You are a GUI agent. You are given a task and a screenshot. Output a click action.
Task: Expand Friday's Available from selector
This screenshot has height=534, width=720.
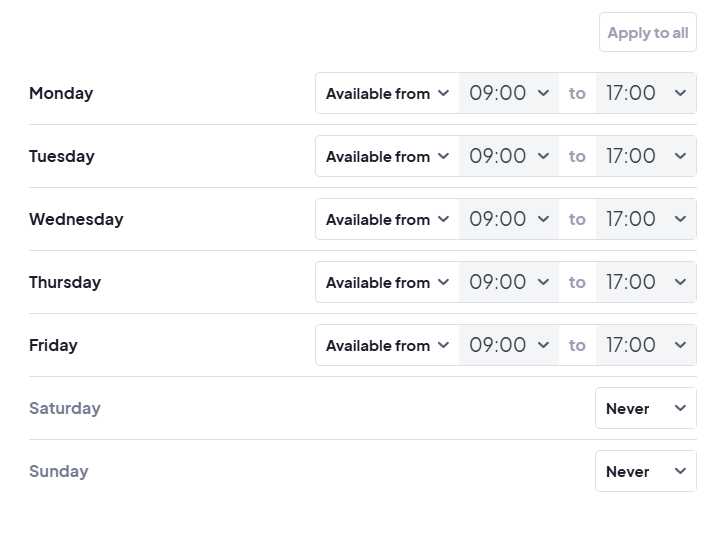pyautogui.click(x=387, y=346)
